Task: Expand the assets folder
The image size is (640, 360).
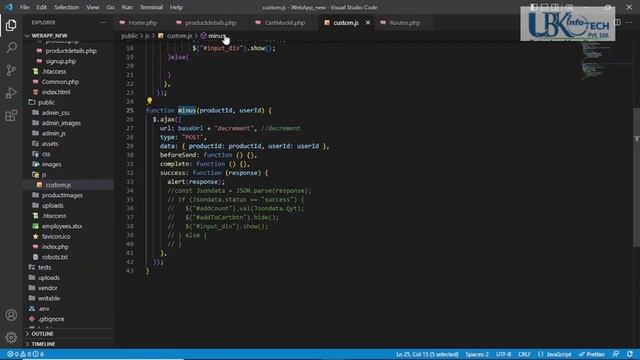Action: (x=50, y=144)
